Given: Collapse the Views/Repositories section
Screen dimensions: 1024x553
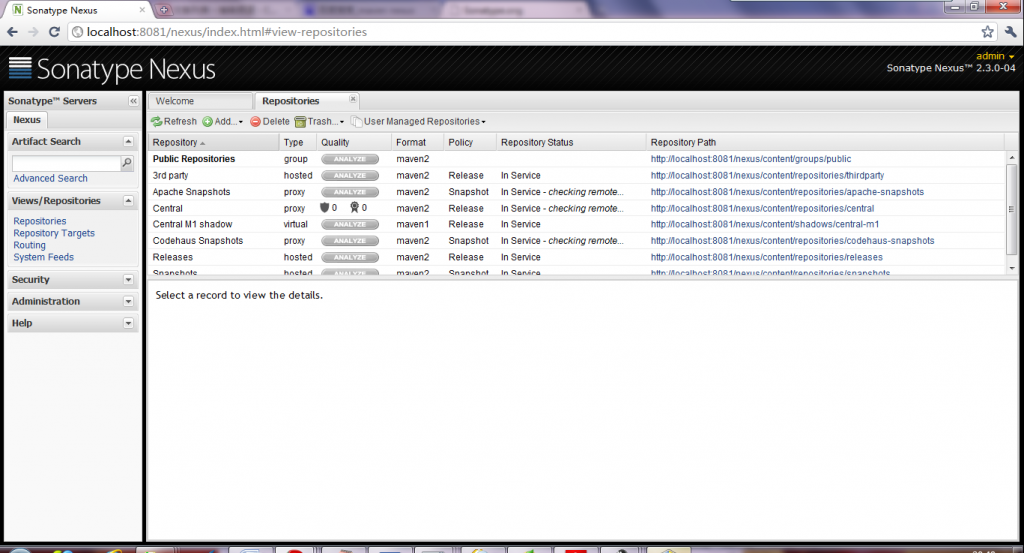Looking at the screenshot, I should click(x=128, y=201).
